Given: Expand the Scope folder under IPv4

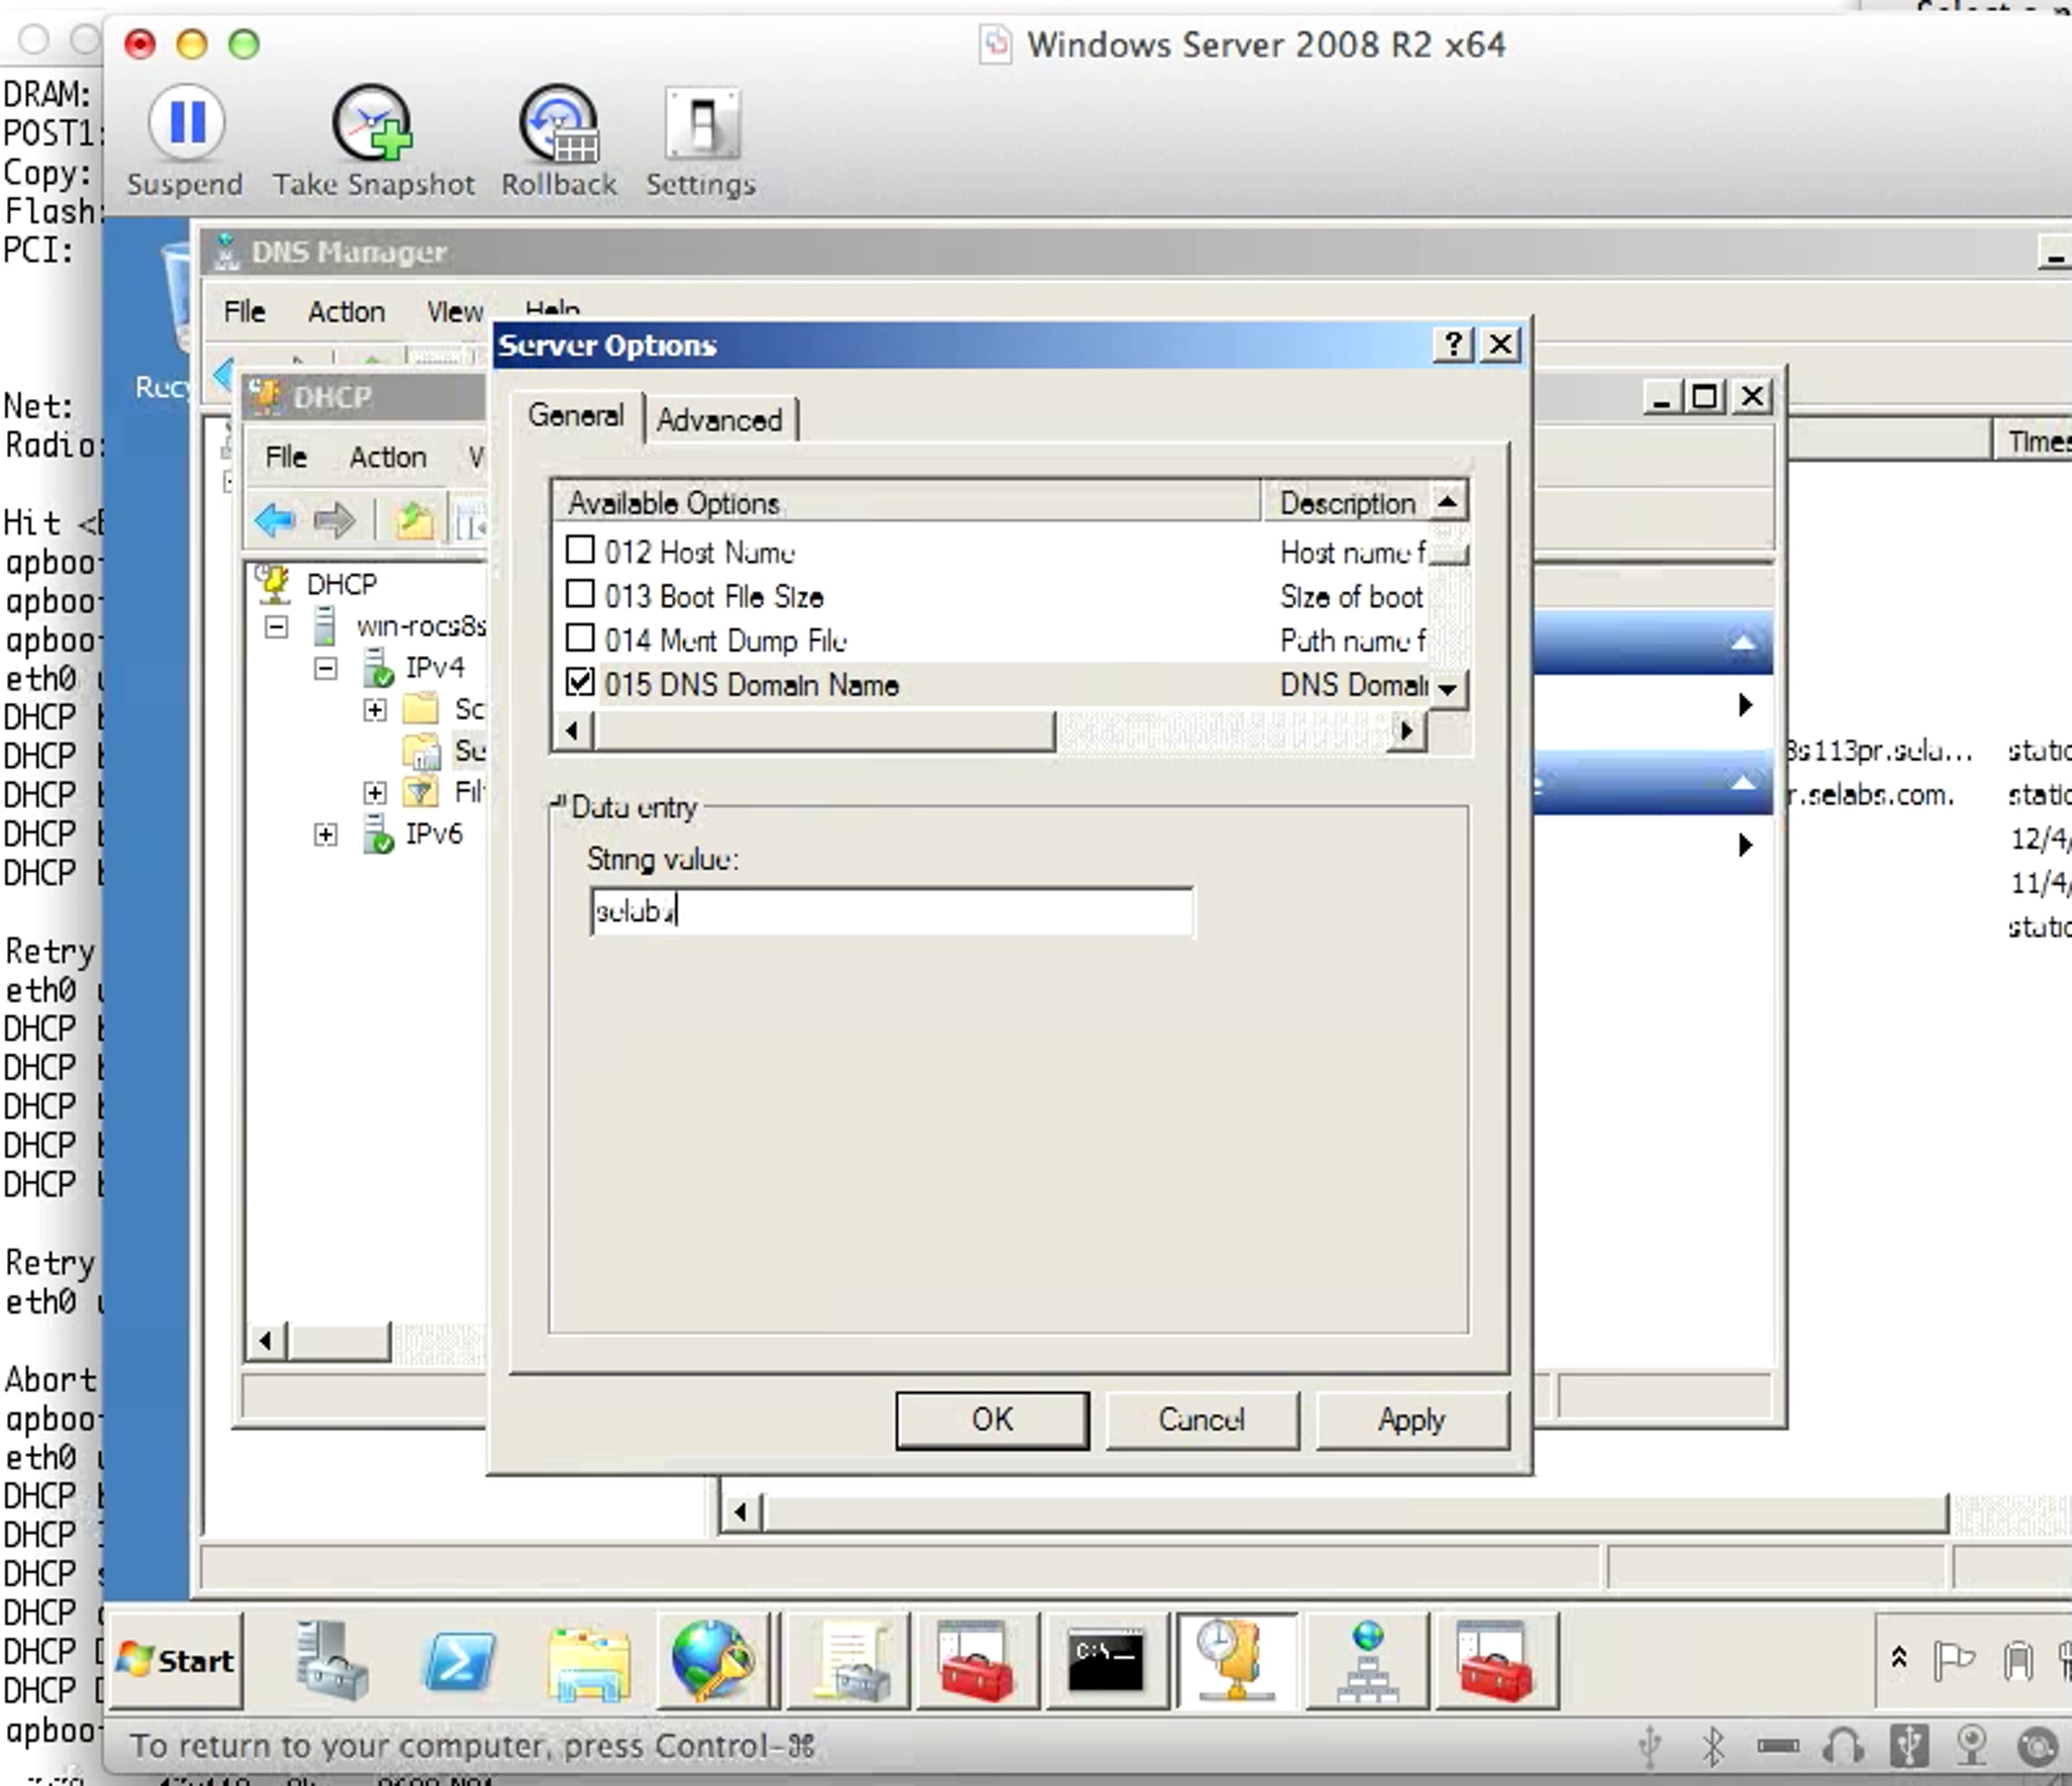Looking at the screenshot, I should pyautogui.click(x=375, y=710).
